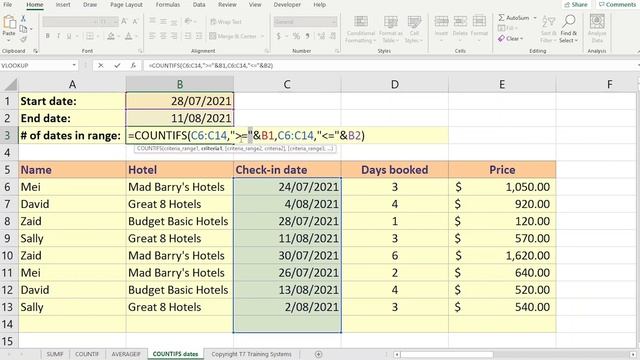Open the Name Box dropdown arrow
640x360 pixels.
tap(74, 65)
